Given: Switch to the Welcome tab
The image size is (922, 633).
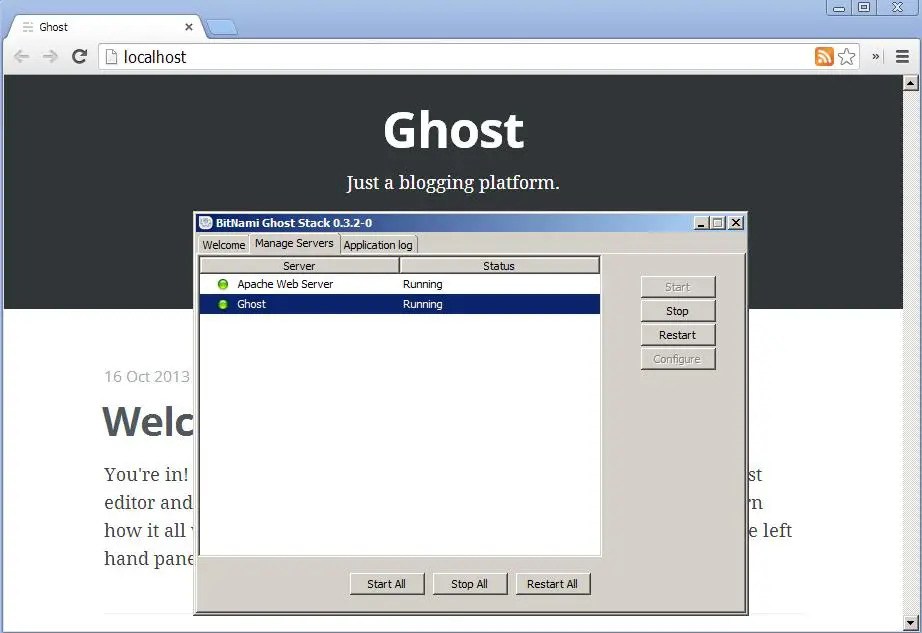Looking at the screenshot, I should pyautogui.click(x=223, y=245).
